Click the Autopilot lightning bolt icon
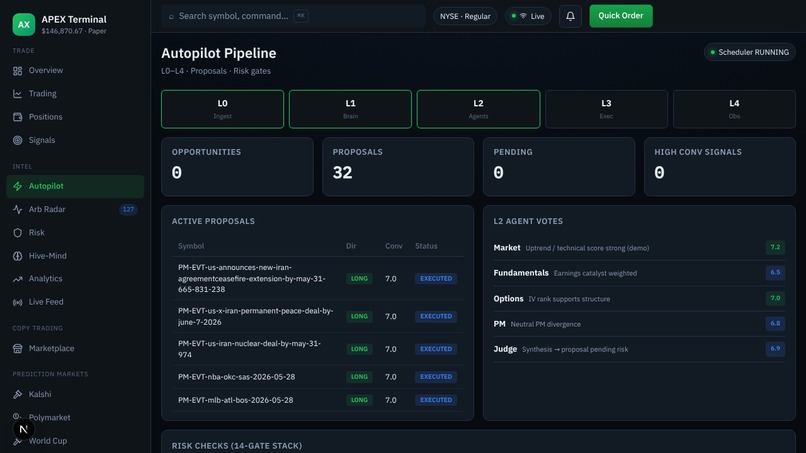 click(17, 186)
